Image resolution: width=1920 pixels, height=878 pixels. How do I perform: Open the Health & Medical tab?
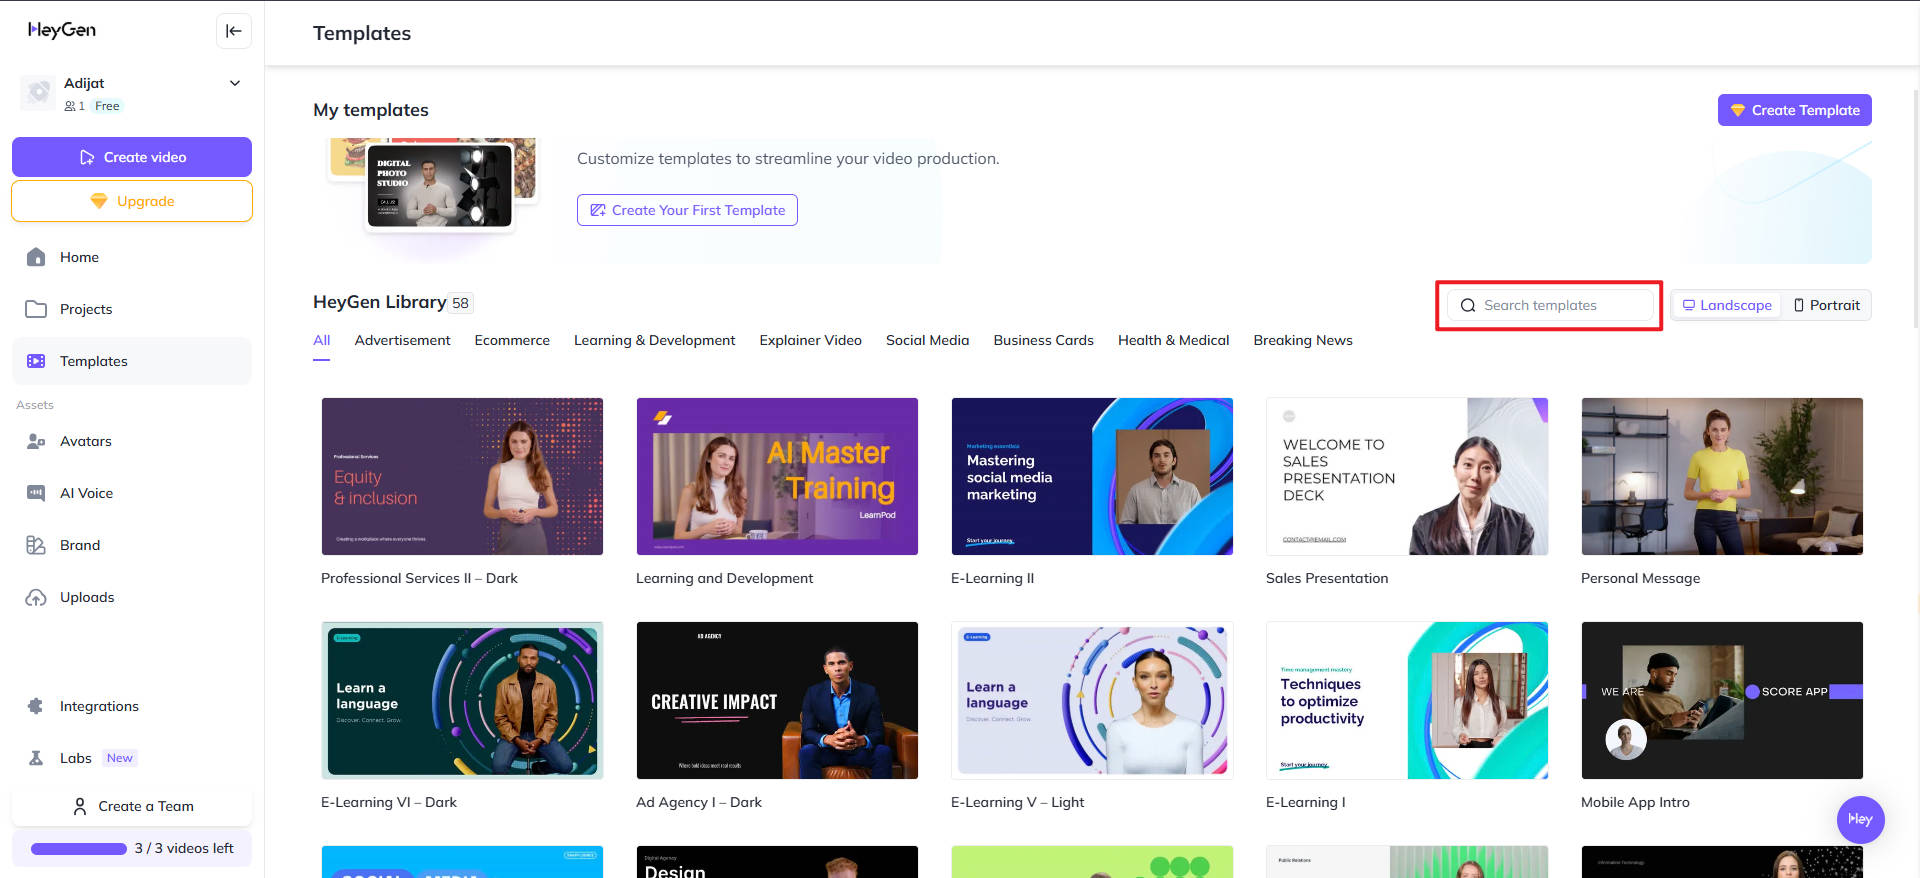coord(1173,340)
